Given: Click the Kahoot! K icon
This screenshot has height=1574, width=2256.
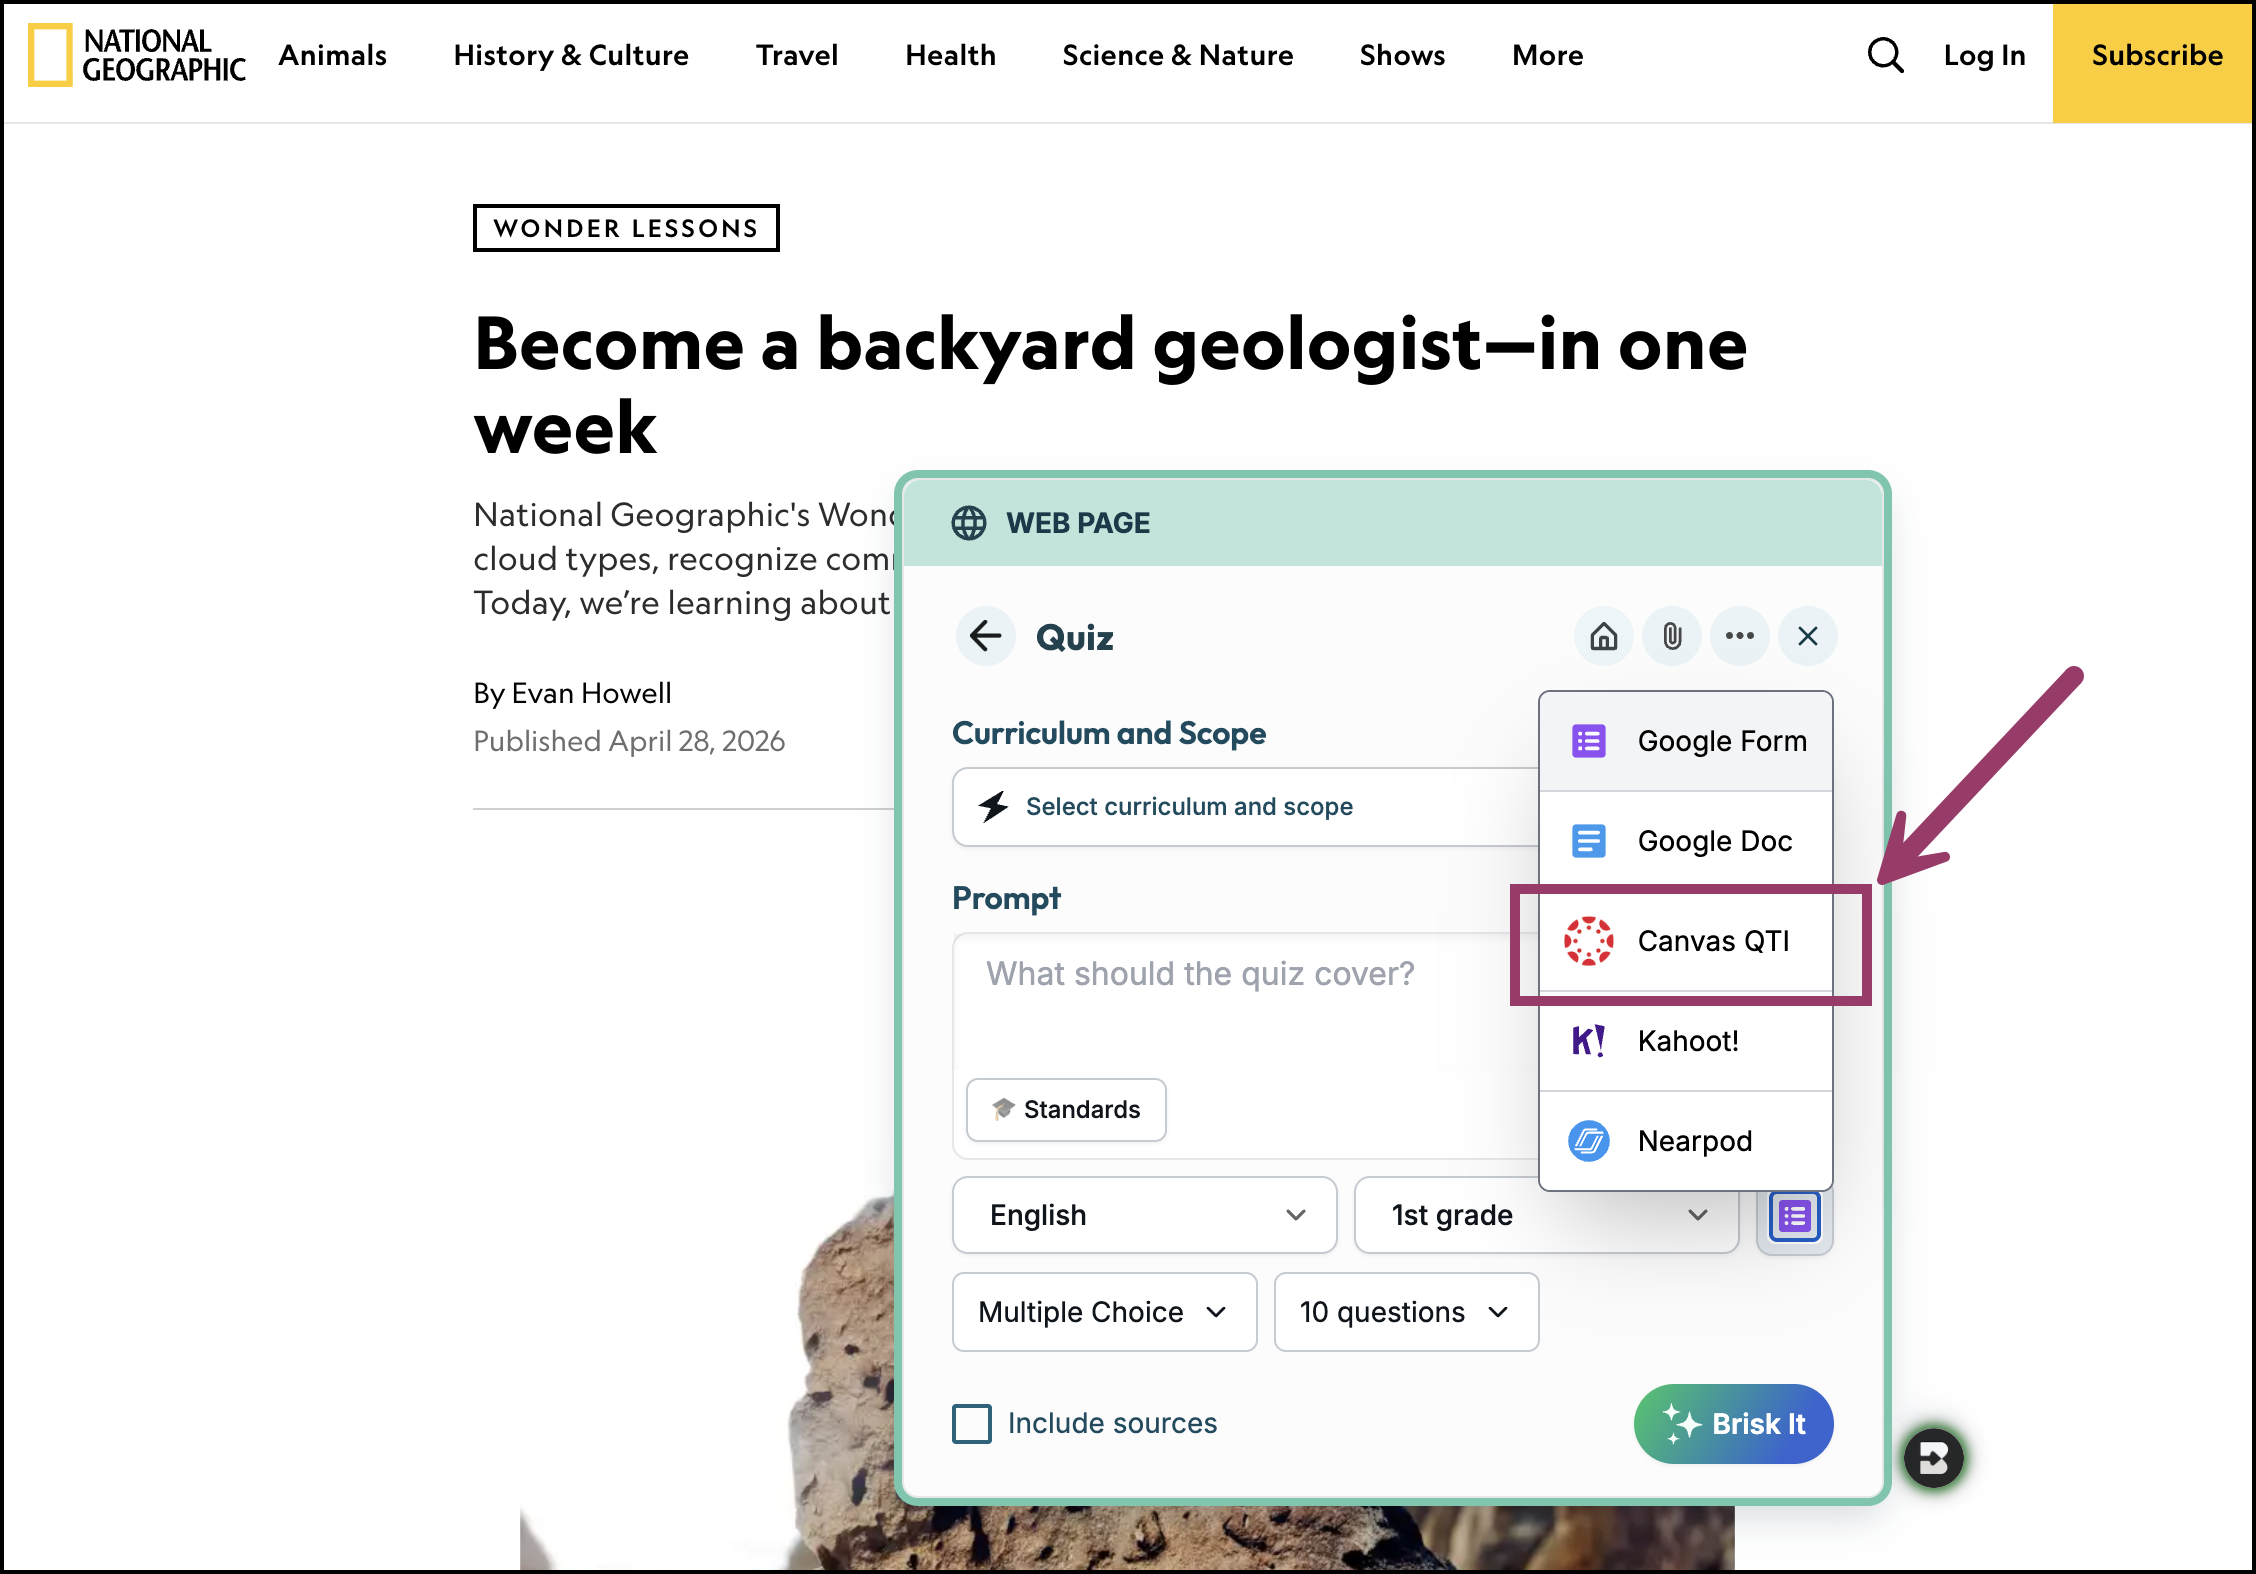Looking at the screenshot, I should click(x=1589, y=1041).
